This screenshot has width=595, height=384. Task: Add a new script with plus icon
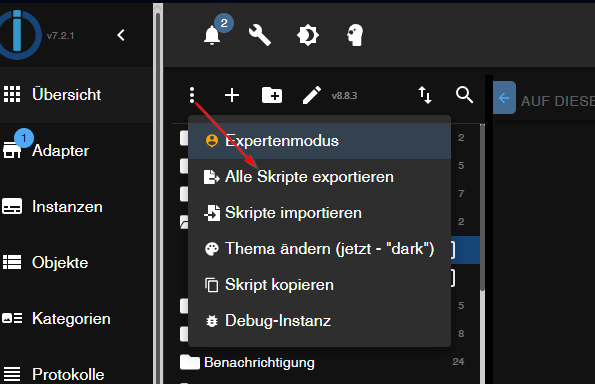coord(232,95)
